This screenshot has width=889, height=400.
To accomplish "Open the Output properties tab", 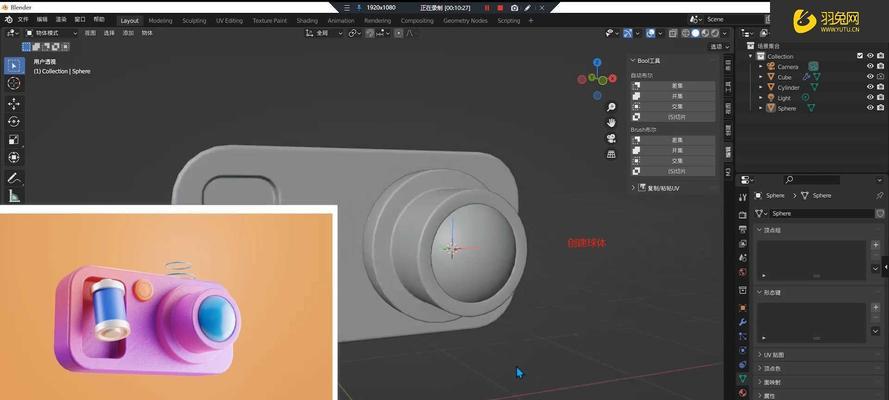I will pos(743,229).
